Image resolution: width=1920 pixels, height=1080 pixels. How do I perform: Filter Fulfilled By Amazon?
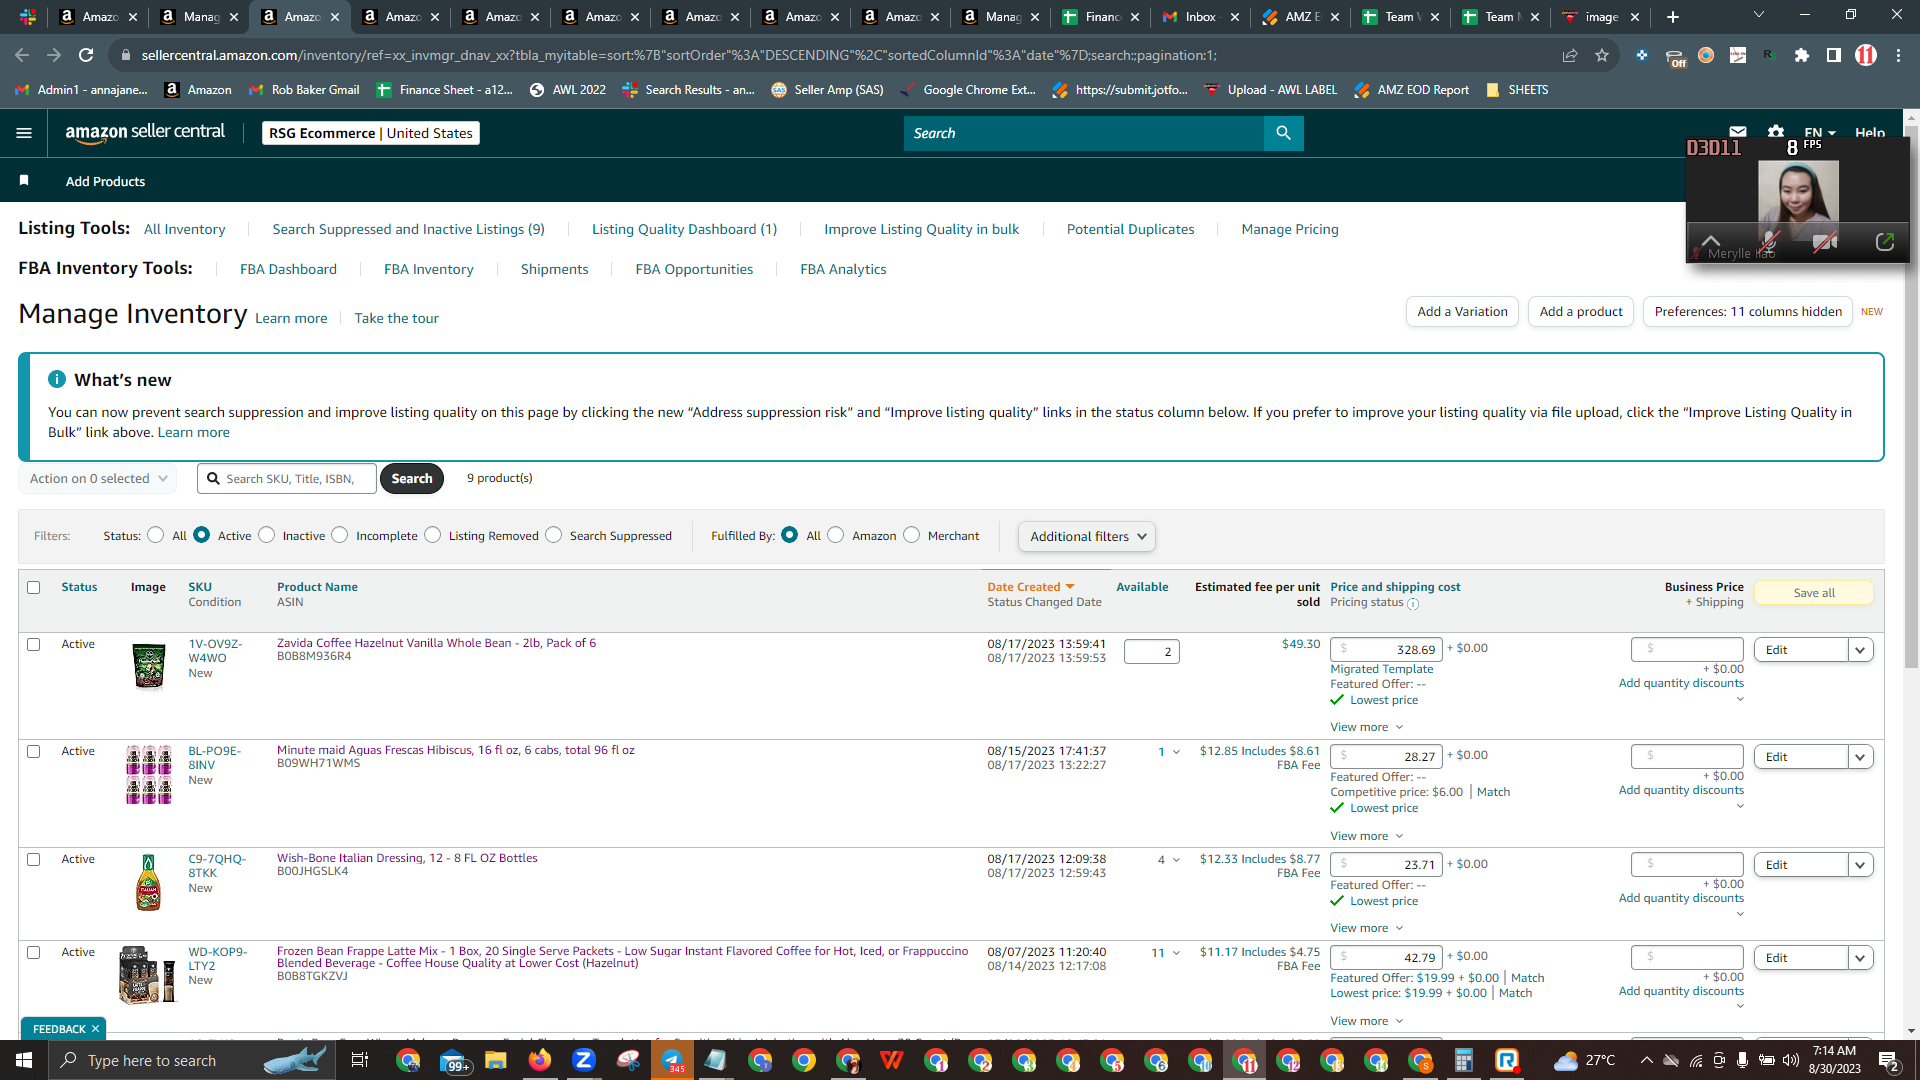(x=836, y=535)
